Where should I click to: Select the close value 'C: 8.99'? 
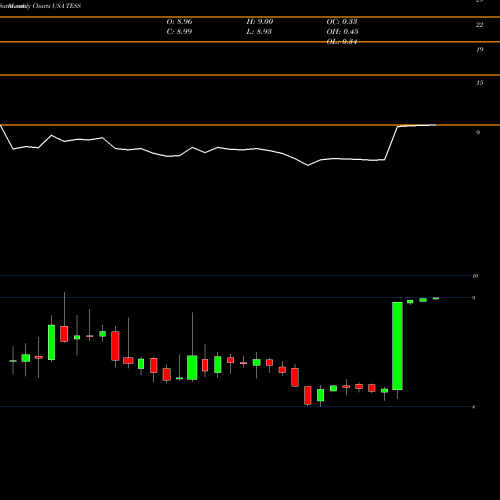pyautogui.click(x=179, y=32)
